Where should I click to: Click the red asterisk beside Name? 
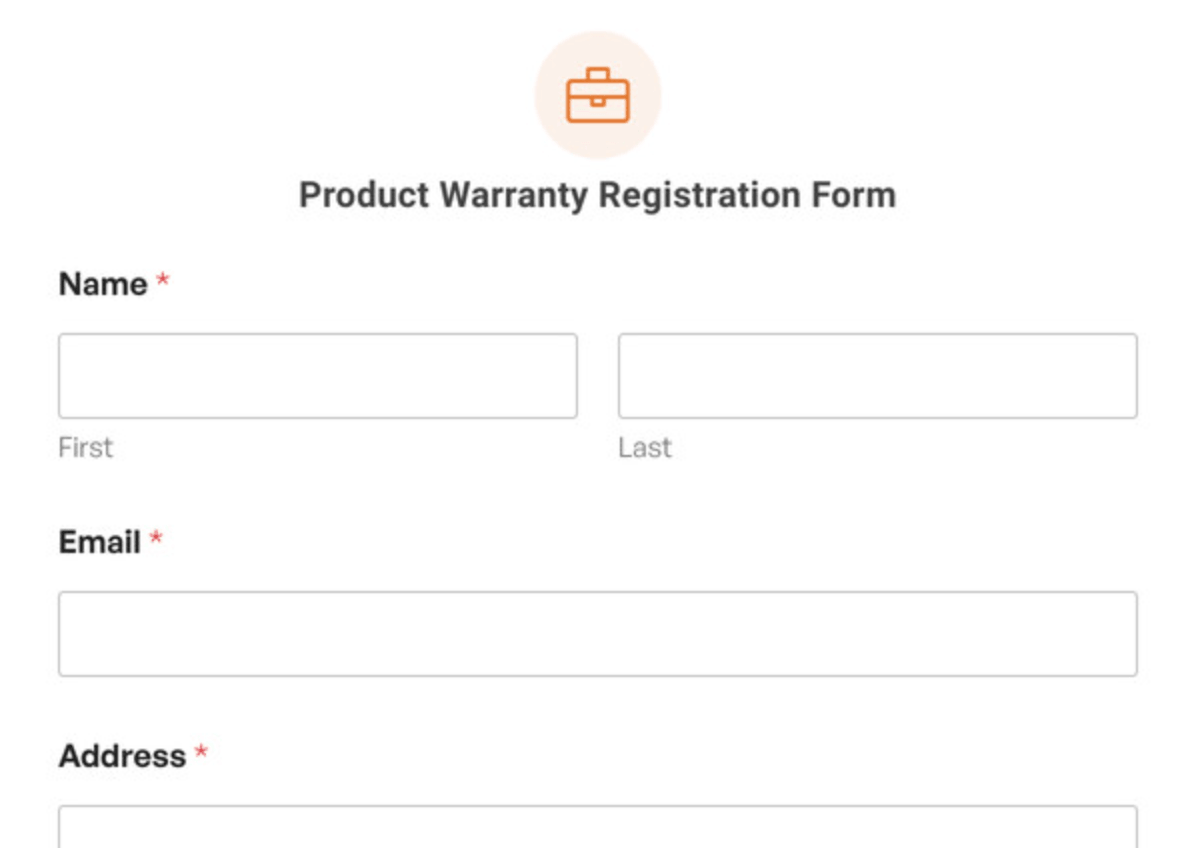point(162,280)
